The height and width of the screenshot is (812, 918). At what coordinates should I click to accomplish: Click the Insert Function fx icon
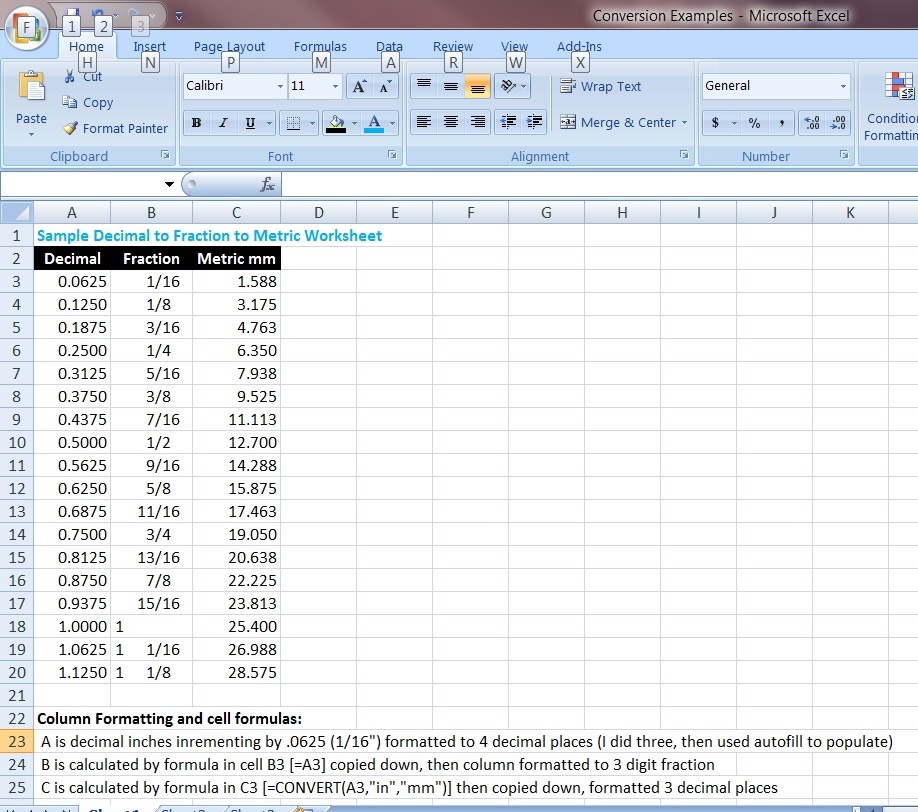(x=268, y=184)
